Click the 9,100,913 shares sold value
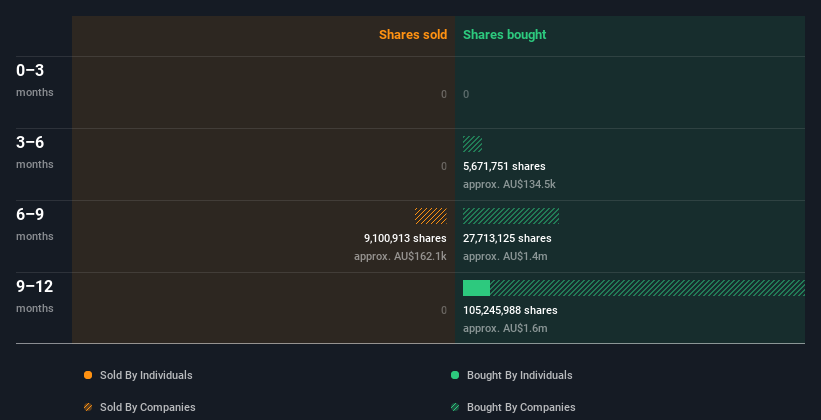 [405, 238]
